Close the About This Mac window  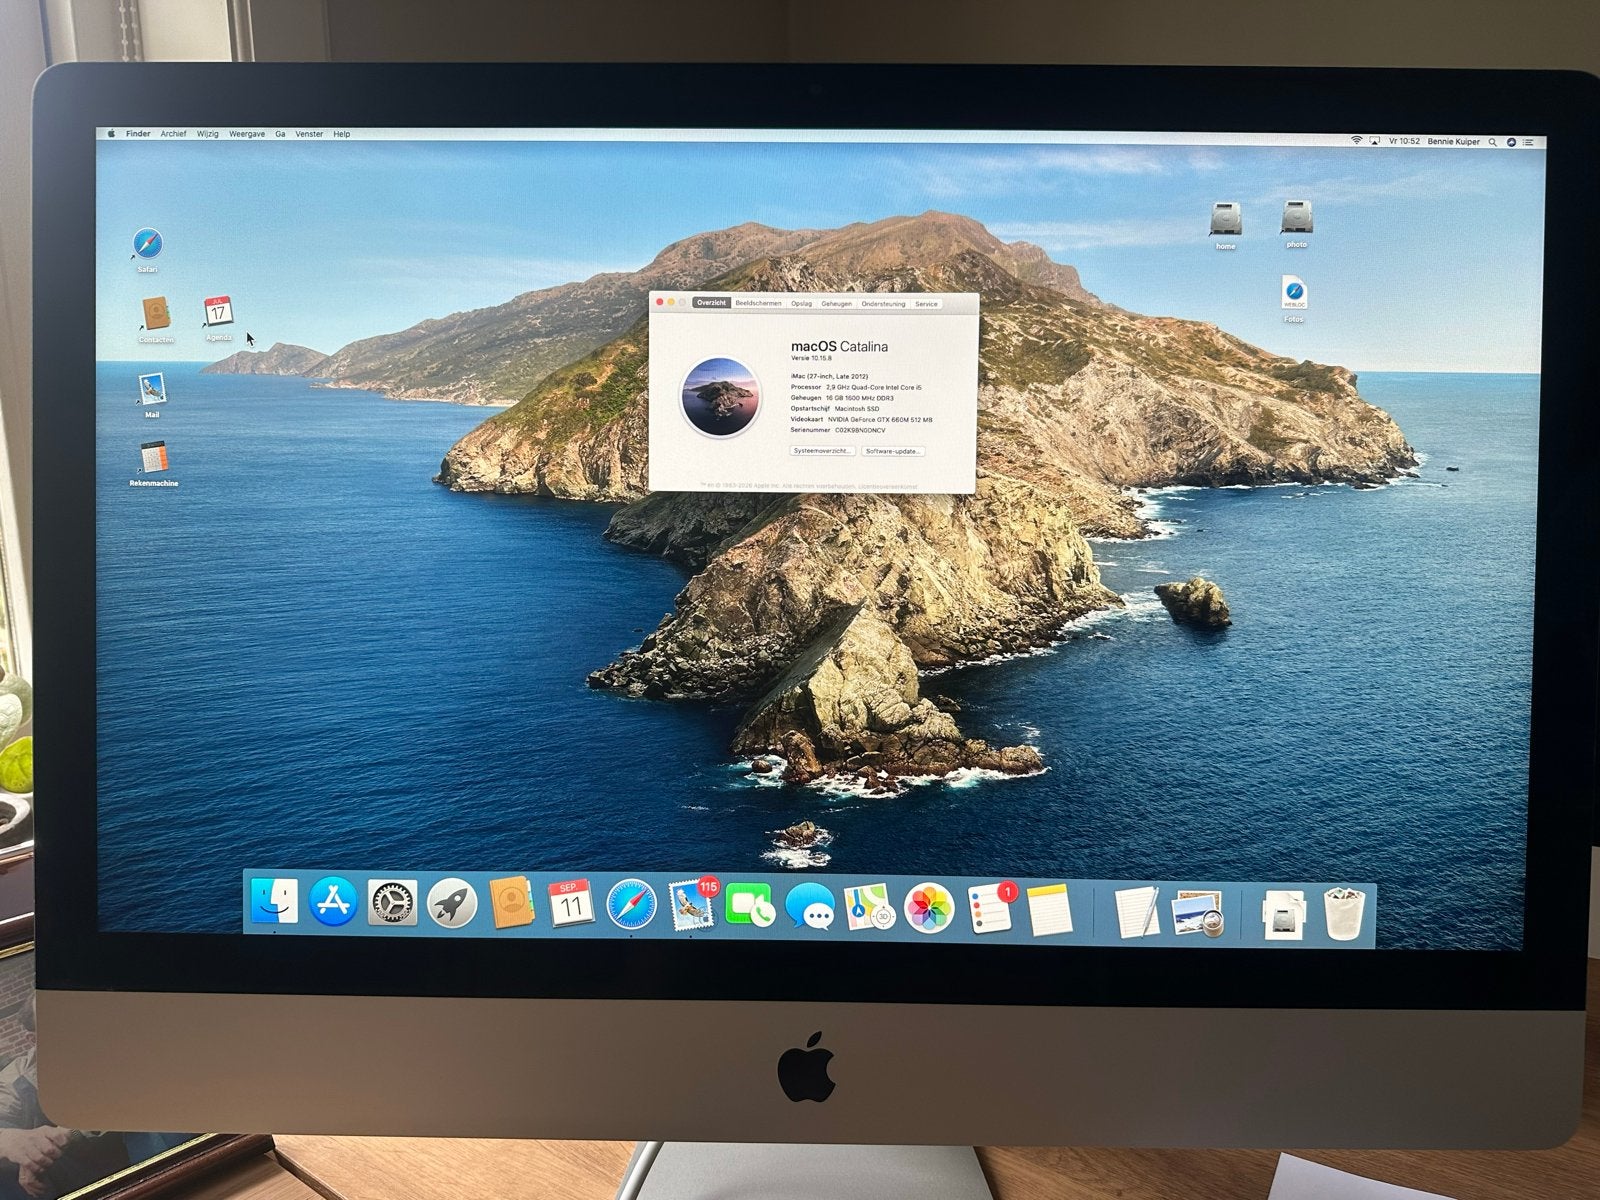point(659,301)
